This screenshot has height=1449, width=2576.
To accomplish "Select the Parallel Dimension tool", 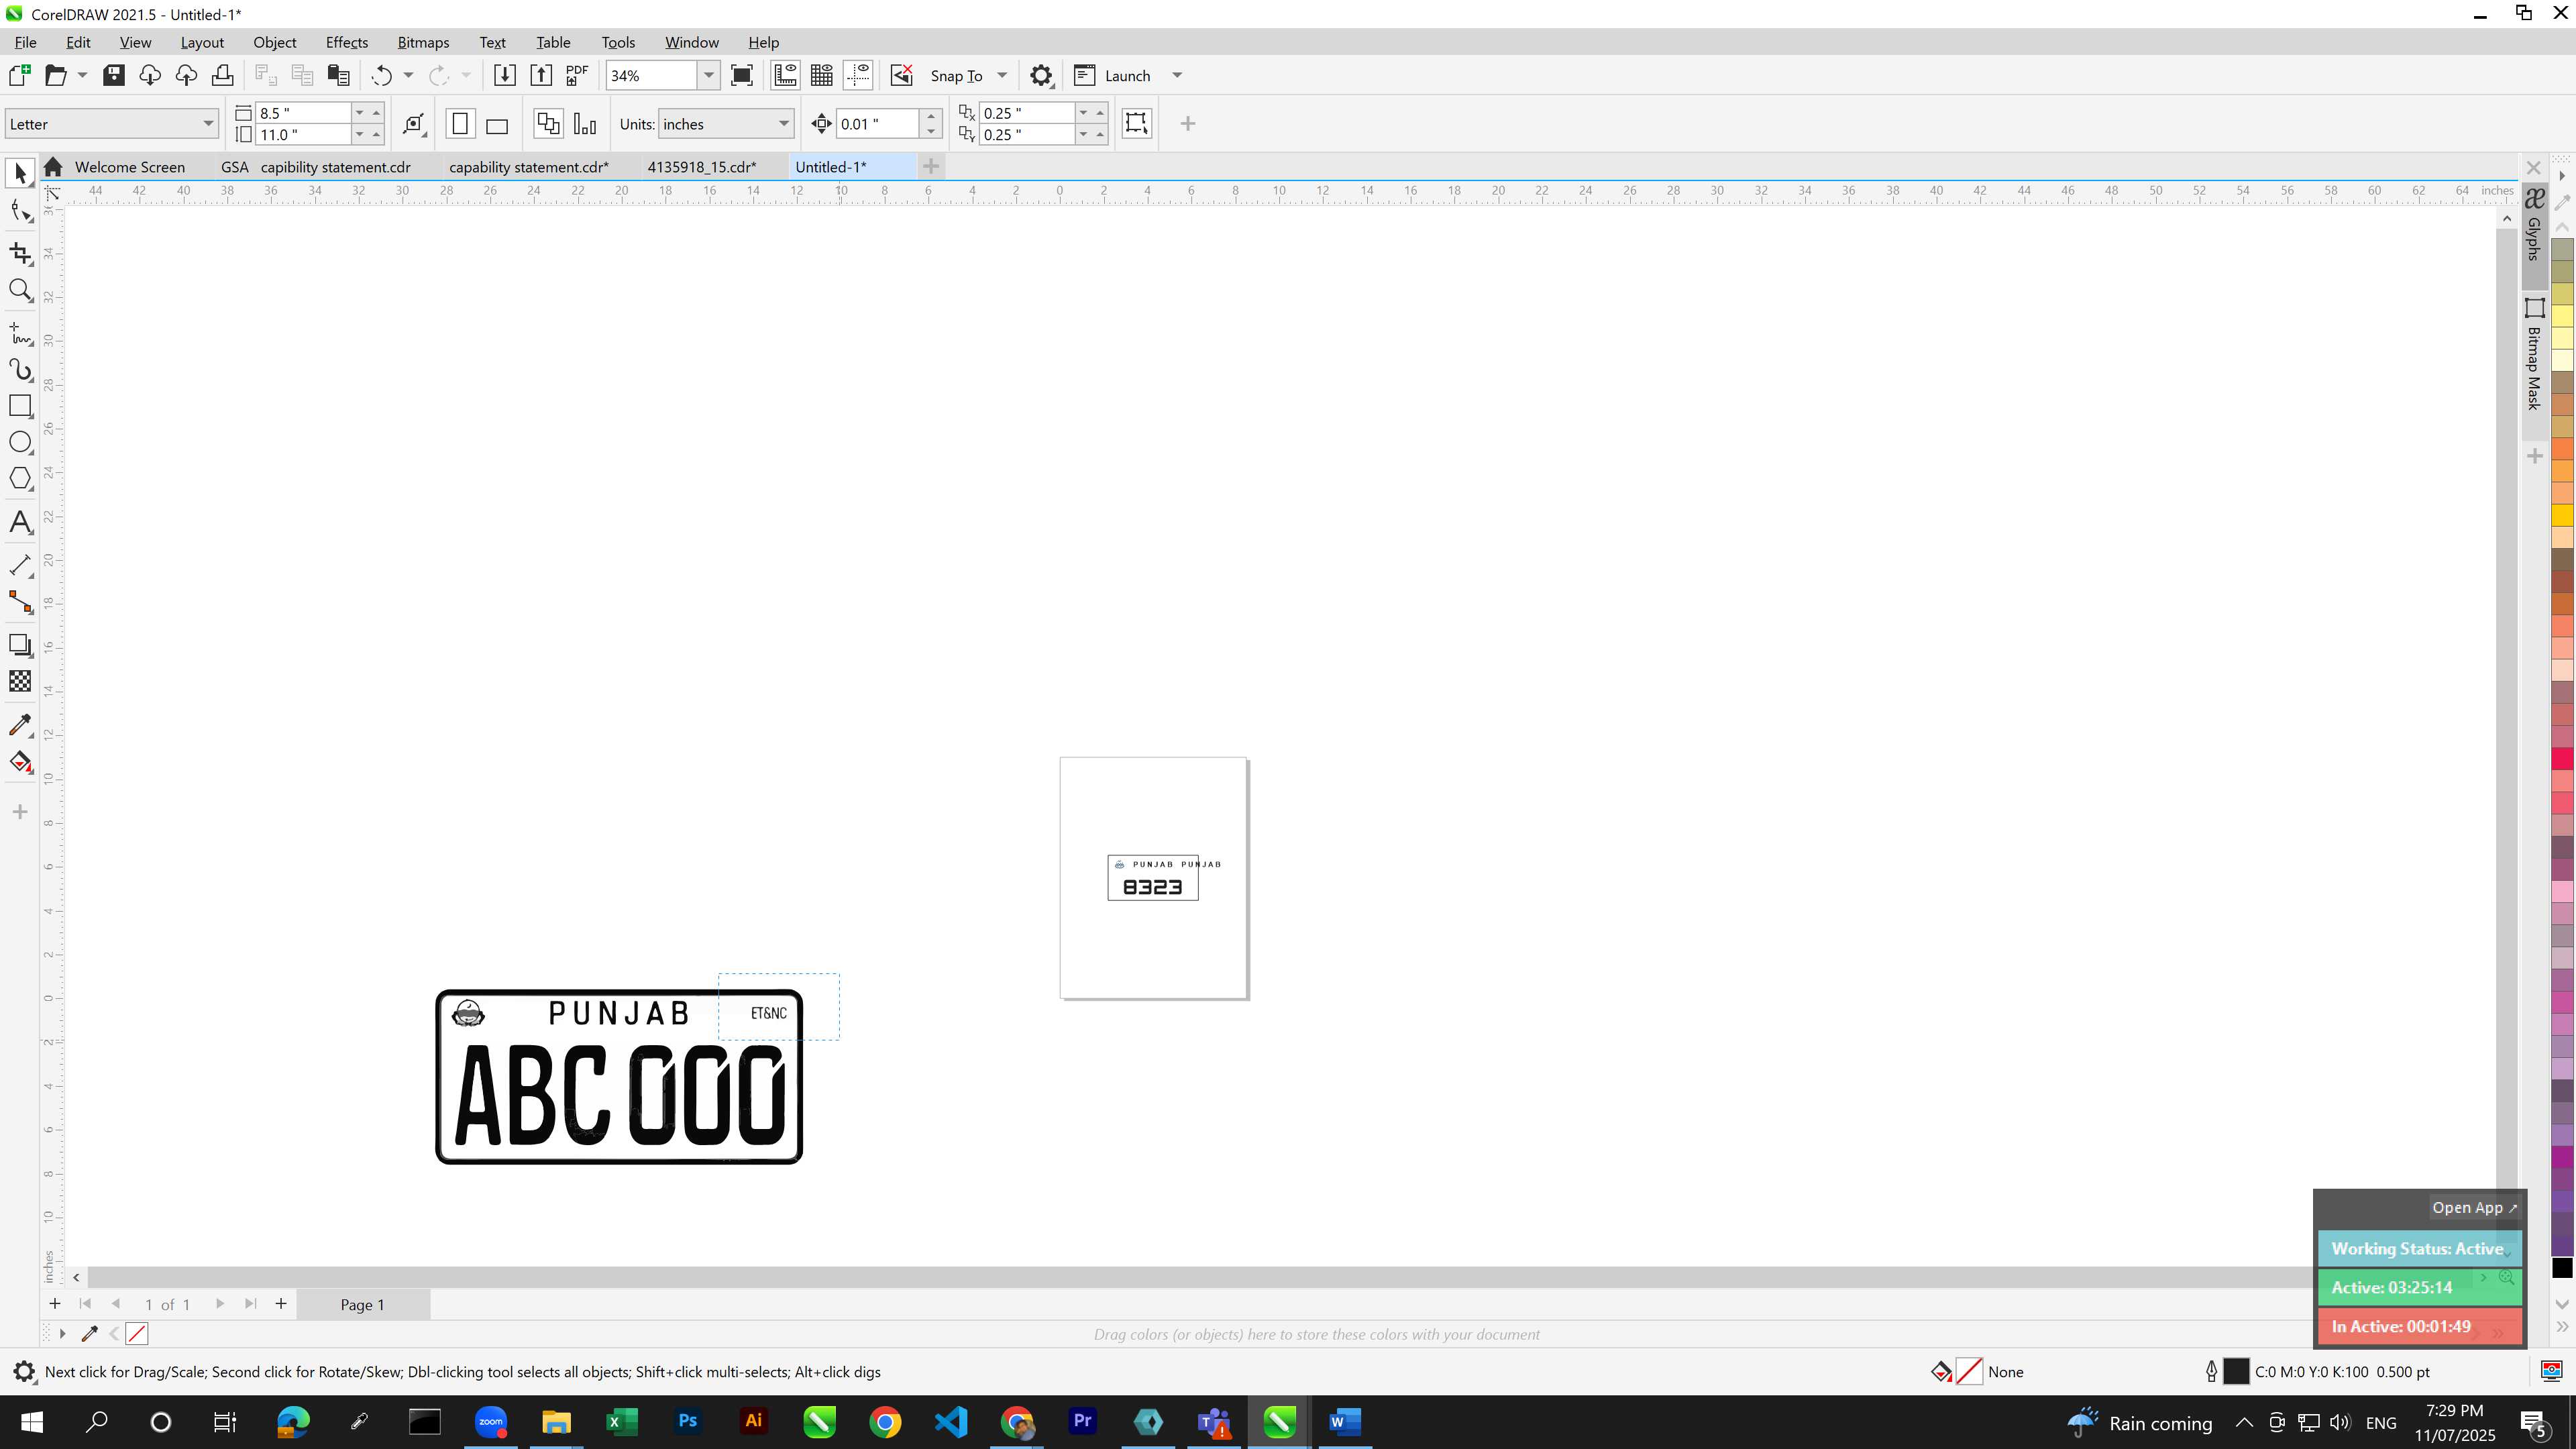I will tap(20, 565).
